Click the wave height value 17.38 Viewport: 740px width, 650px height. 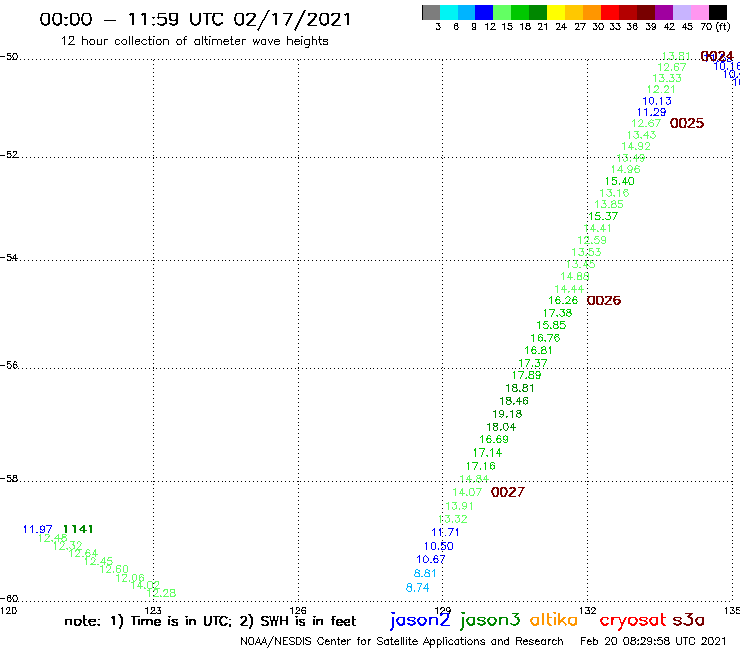[557, 313]
